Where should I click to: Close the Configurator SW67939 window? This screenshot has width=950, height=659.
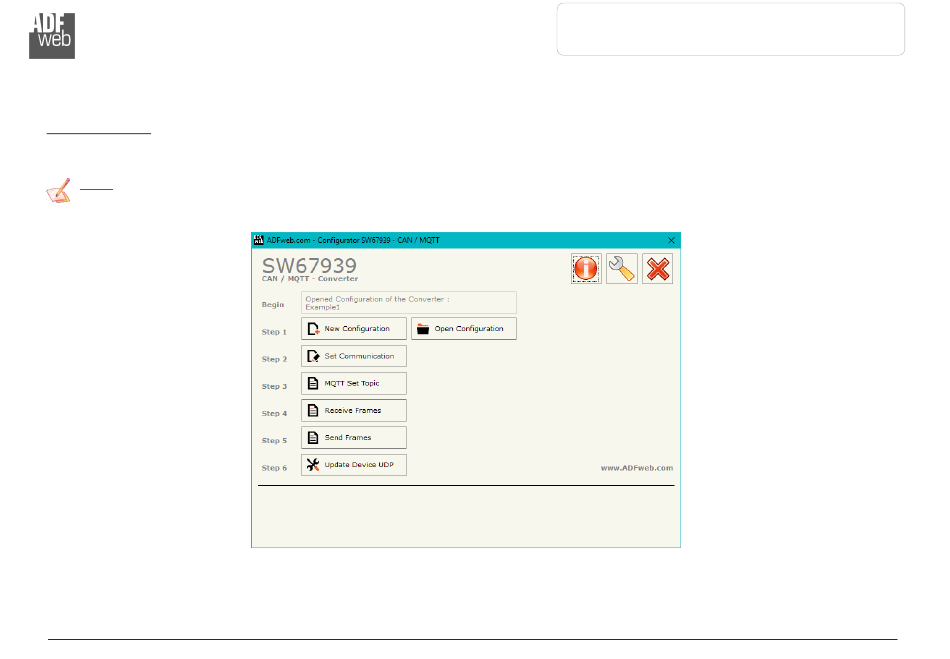[x=671, y=240]
